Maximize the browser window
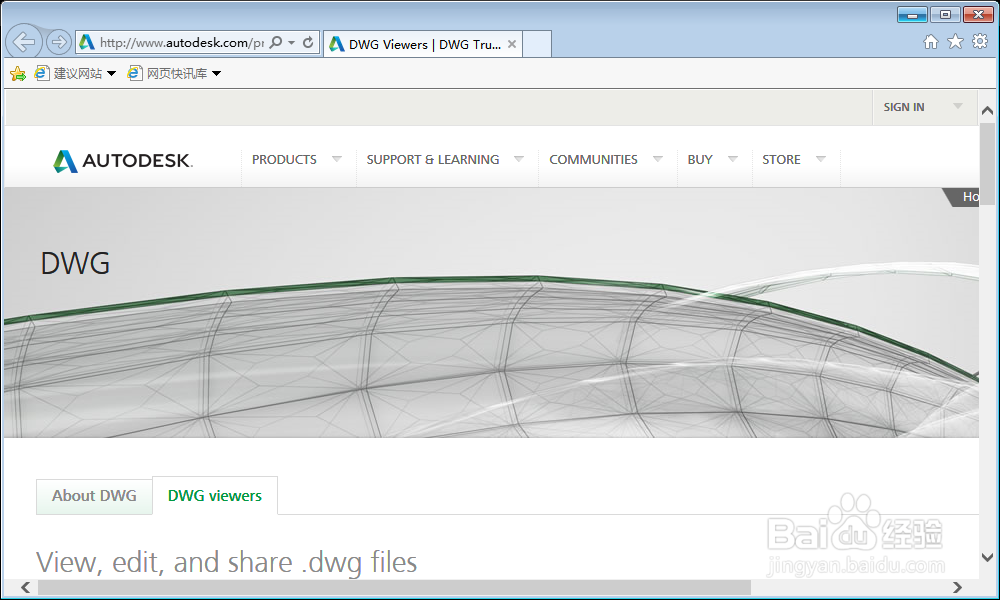Viewport: 1000px width, 600px height. (945, 14)
